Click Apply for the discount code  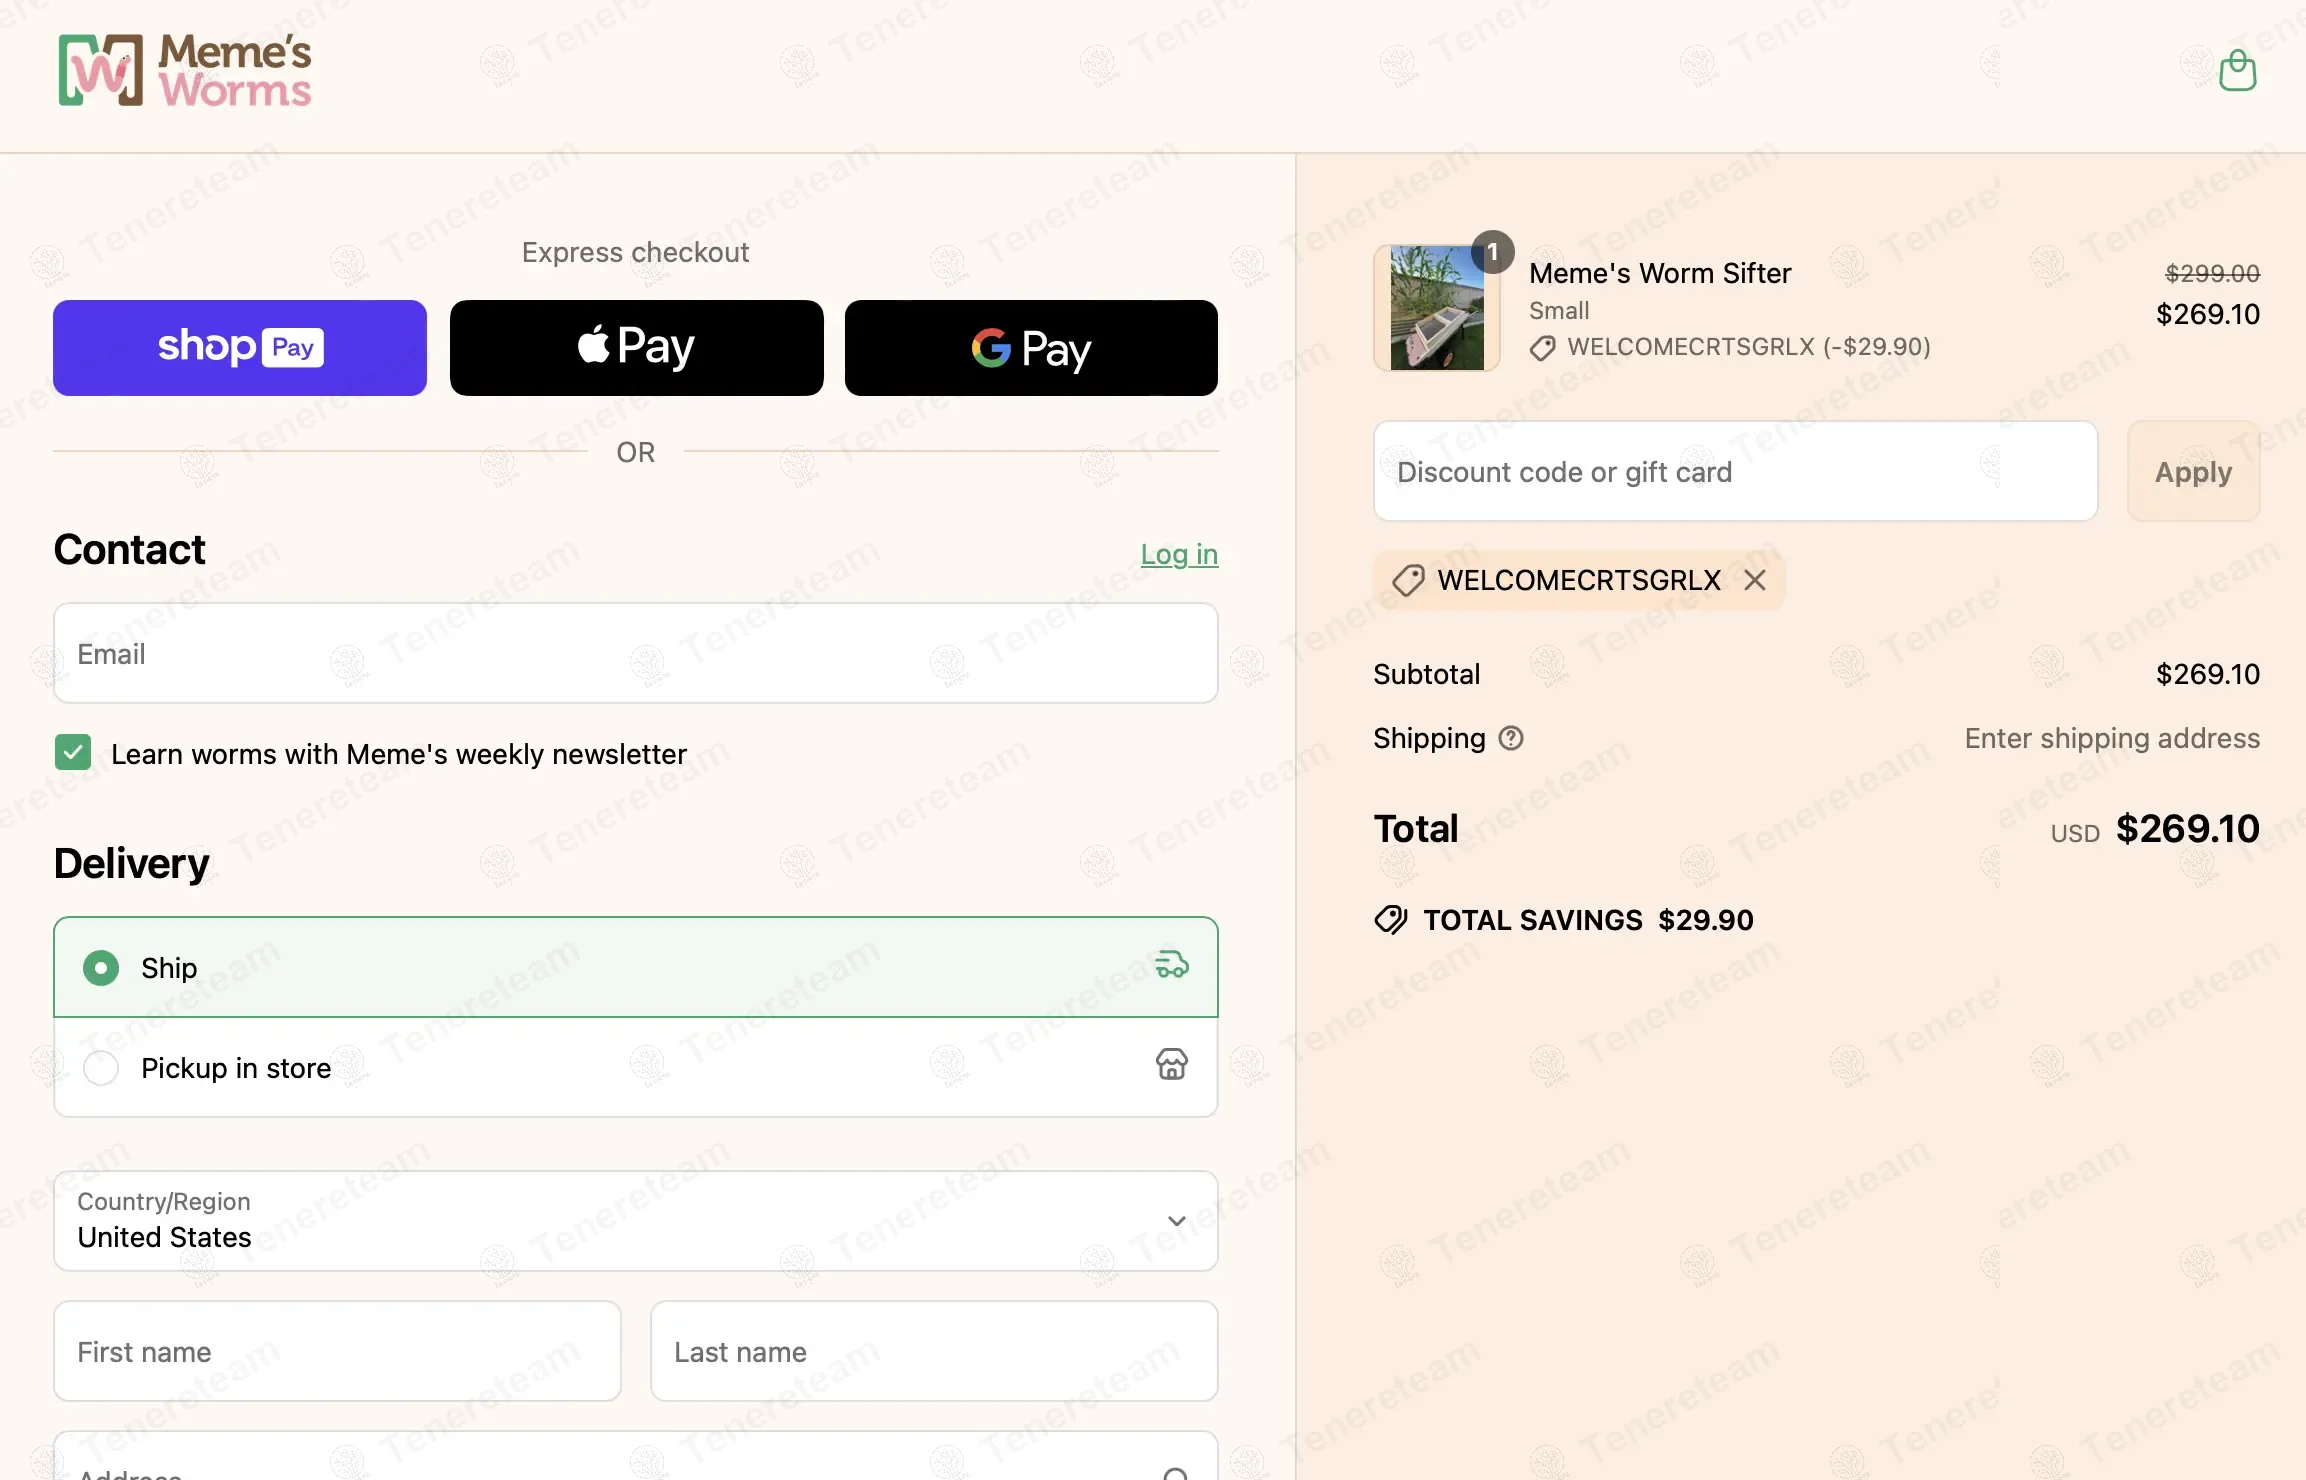coord(2193,471)
